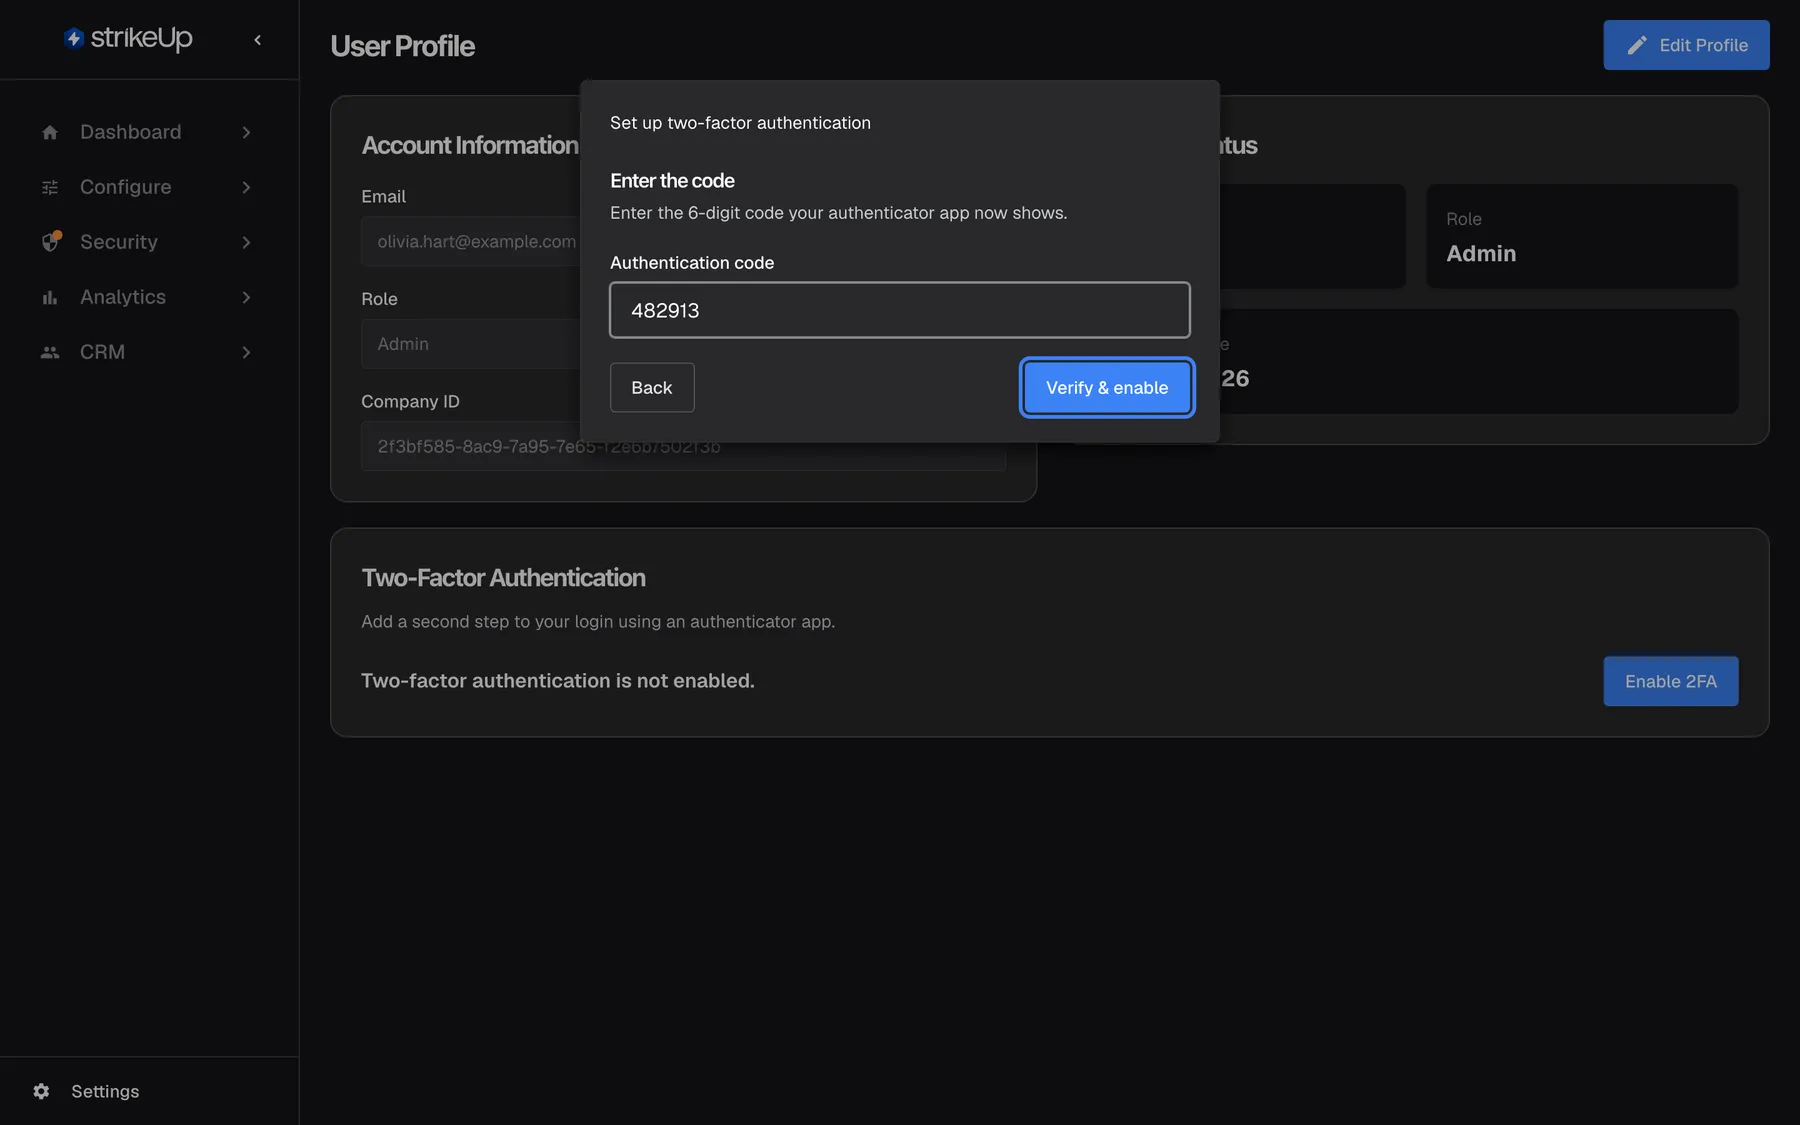This screenshot has width=1800, height=1125.
Task: Click the User Profile page heading
Action: point(402,46)
